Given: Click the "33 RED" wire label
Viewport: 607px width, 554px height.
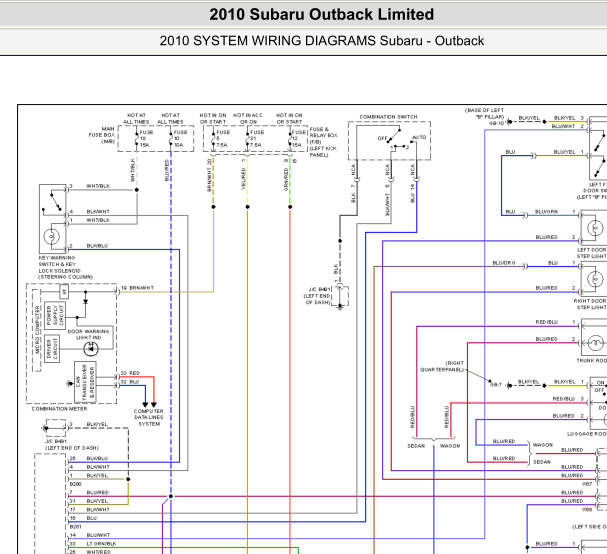Looking at the screenshot, I should [x=130, y=373].
